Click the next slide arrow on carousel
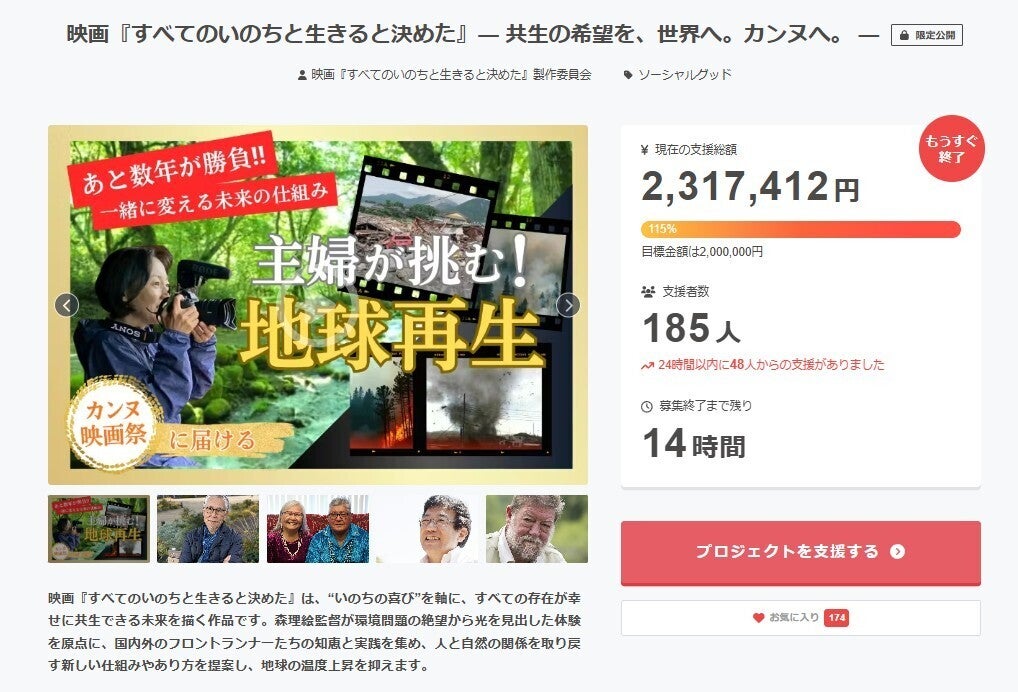Screen dimensions: 1018x692 pyautogui.click(x=568, y=304)
